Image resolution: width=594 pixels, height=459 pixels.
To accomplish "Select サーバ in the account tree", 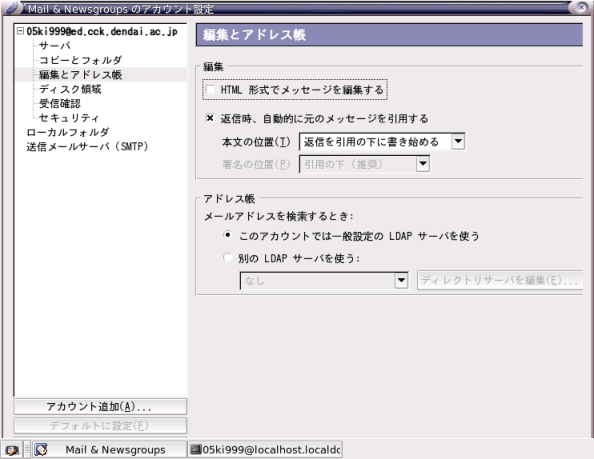I will tap(55, 45).
